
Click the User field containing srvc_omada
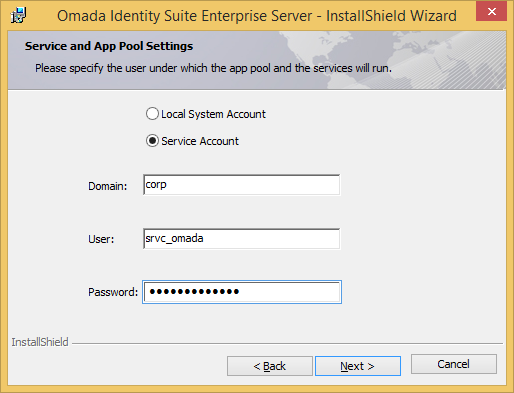(x=242, y=238)
